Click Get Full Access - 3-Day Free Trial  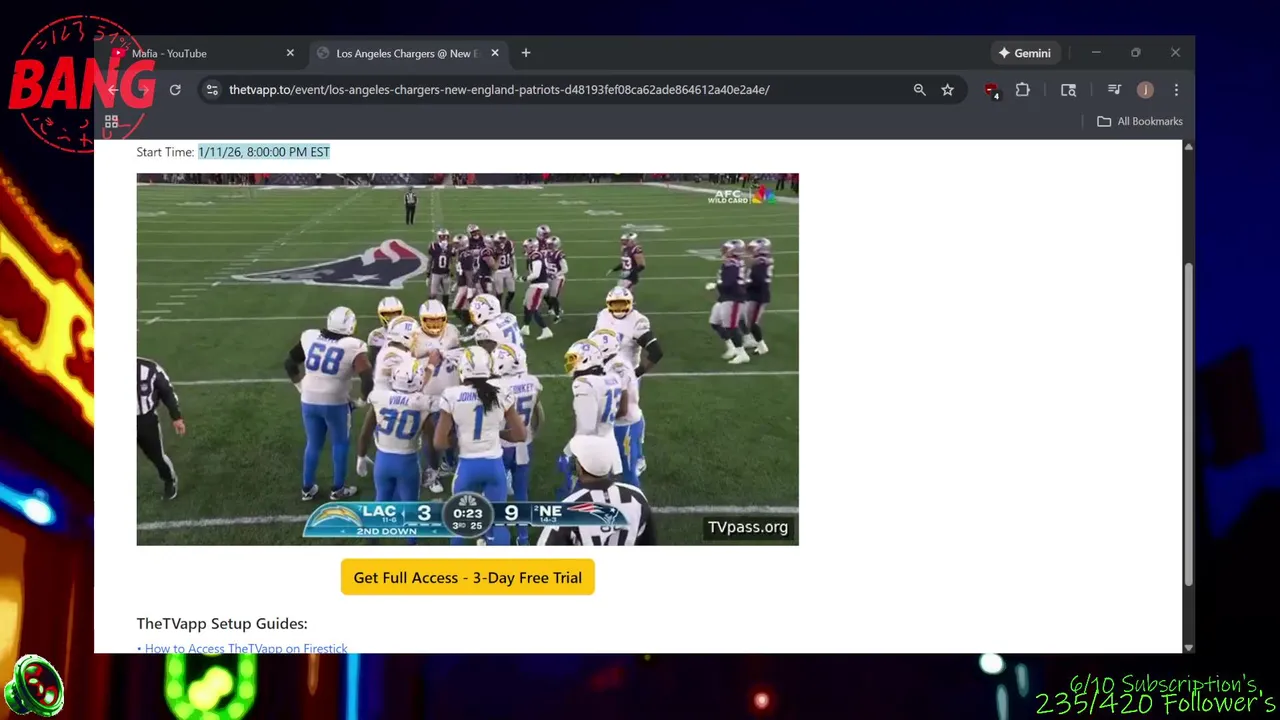pos(467,577)
